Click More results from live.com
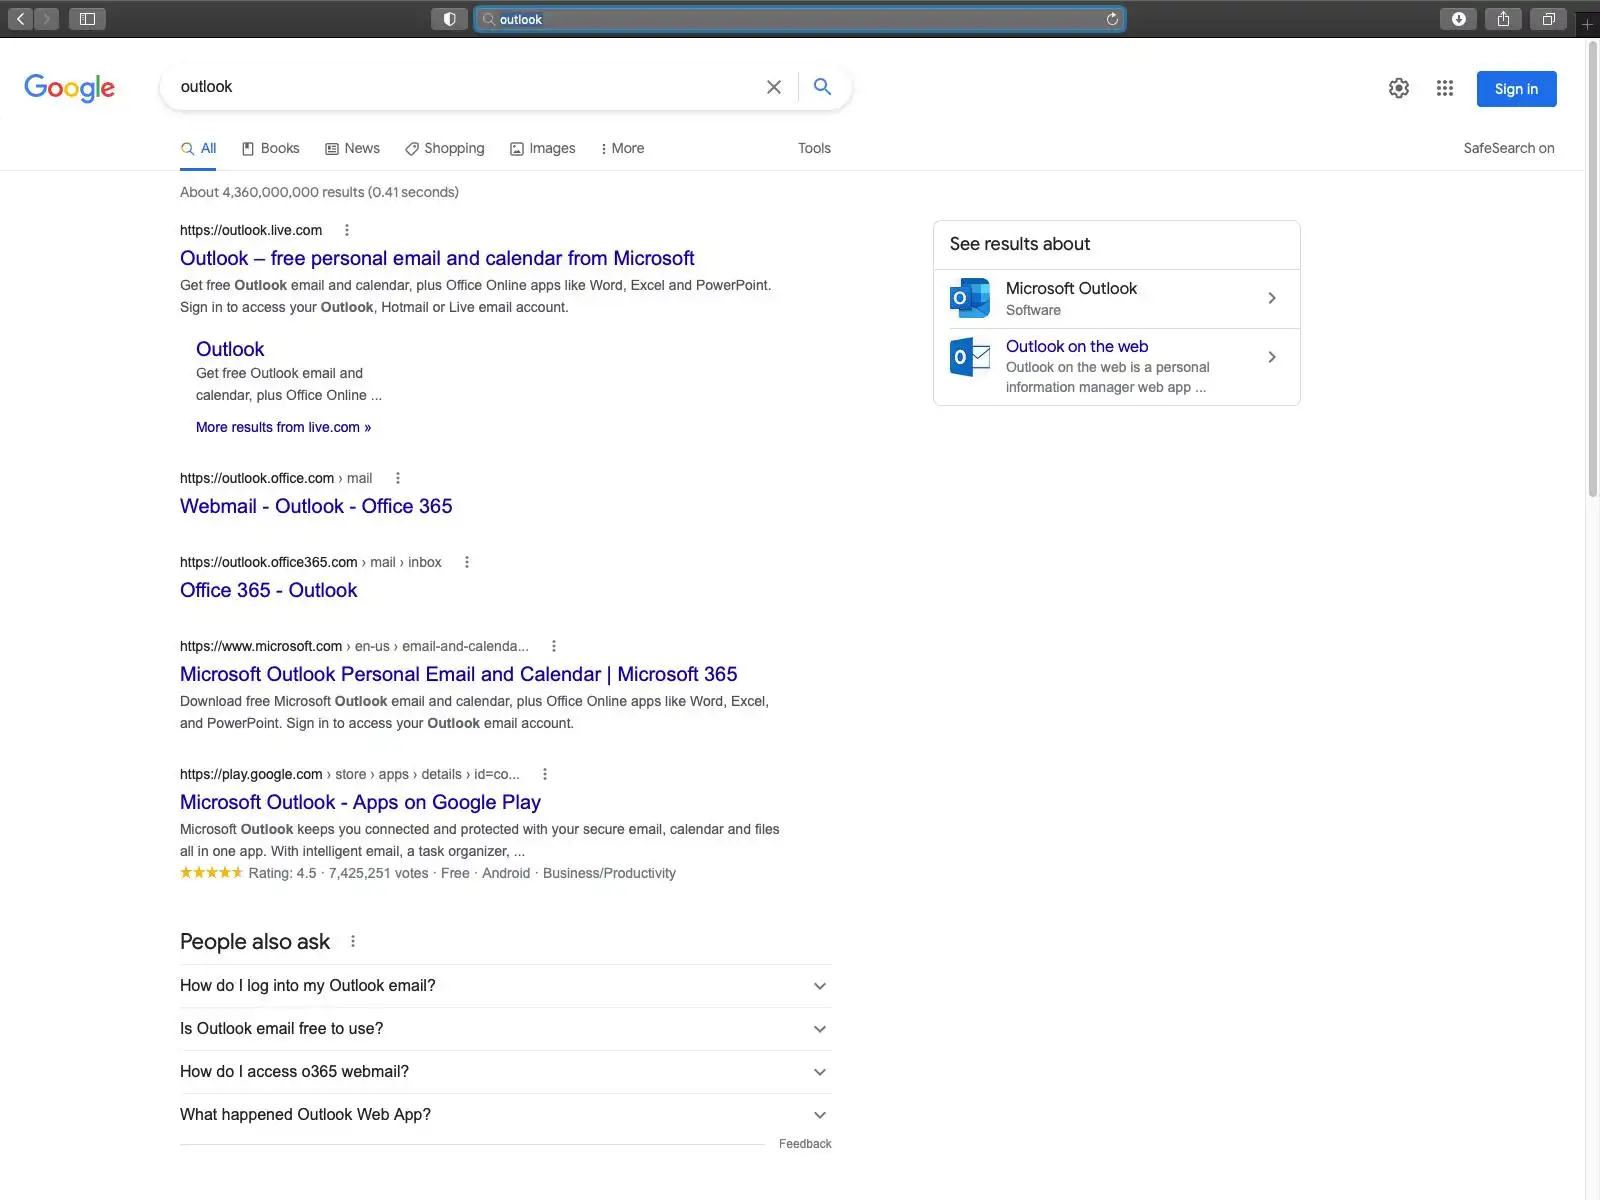The width and height of the screenshot is (1600, 1200). (283, 427)
